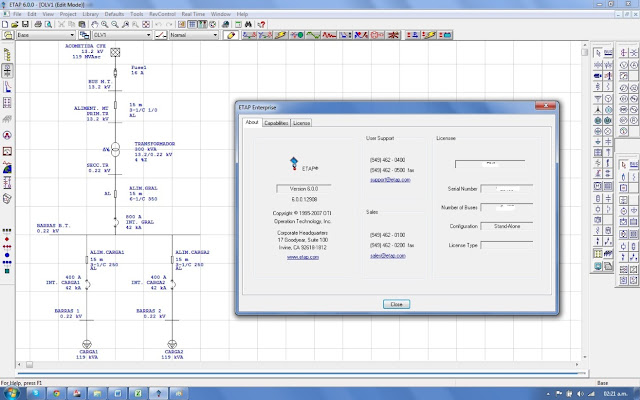640x400 pixels.
Task: Select the TRANSFORMADOR symbol on the diagram
Action: 116,149
